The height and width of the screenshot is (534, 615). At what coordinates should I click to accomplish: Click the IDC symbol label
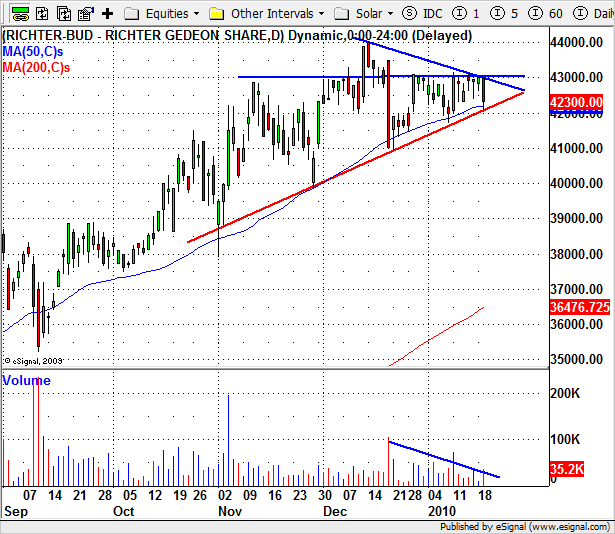(x=433, y=14)
